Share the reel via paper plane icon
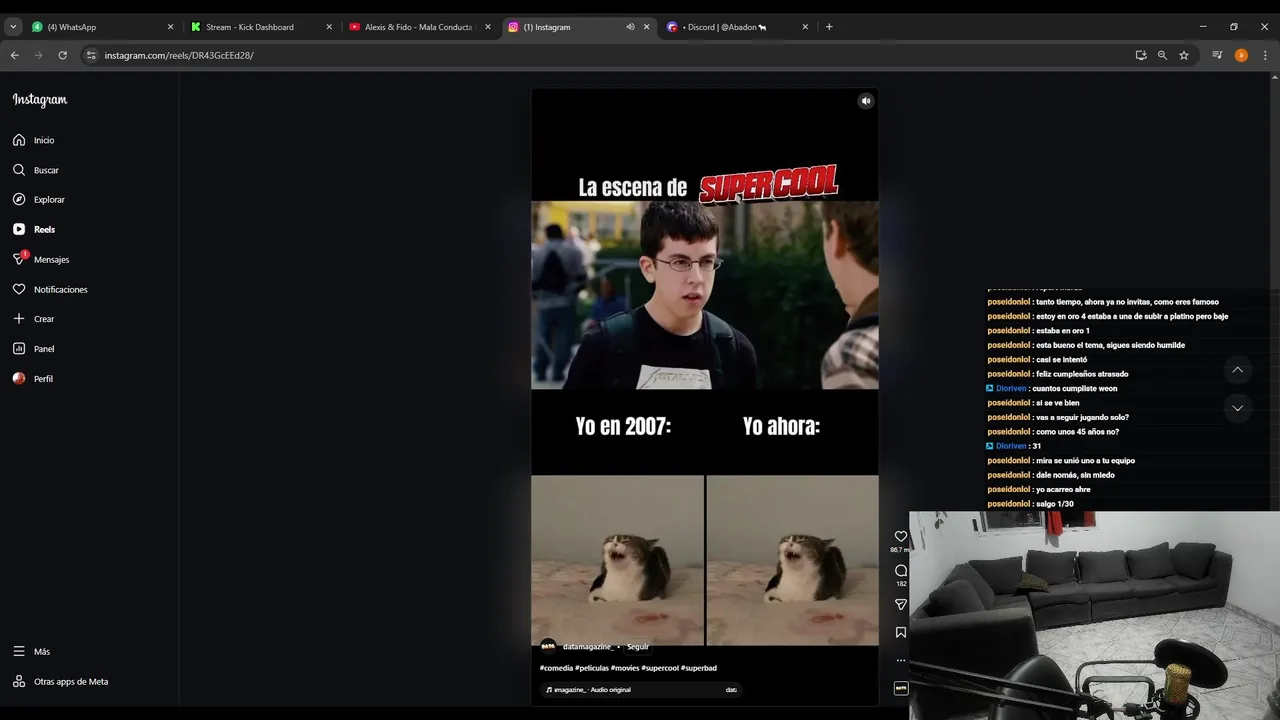Screen dimensions: 1280x720 901,604
